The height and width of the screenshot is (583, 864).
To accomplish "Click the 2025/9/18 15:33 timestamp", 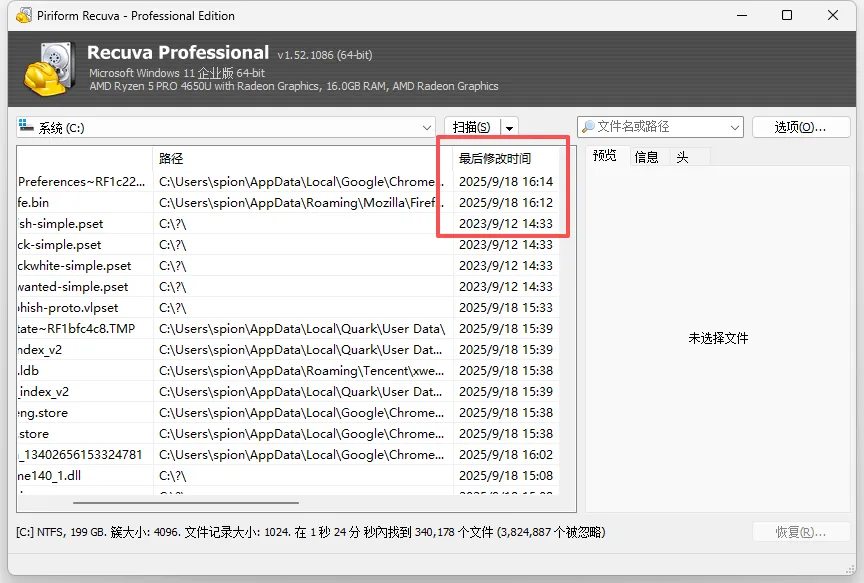I will point(506,307).
